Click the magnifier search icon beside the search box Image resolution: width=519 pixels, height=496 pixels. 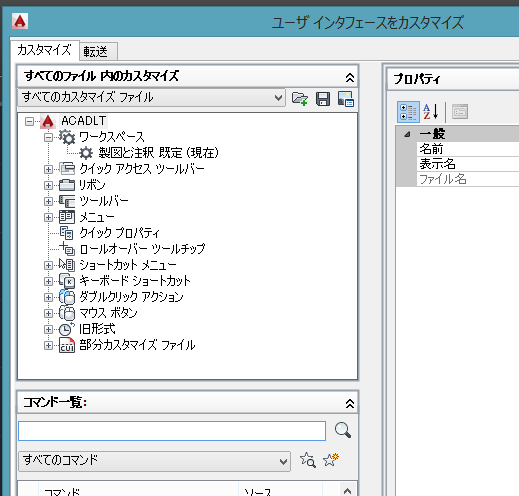click(x=343, y=430)
